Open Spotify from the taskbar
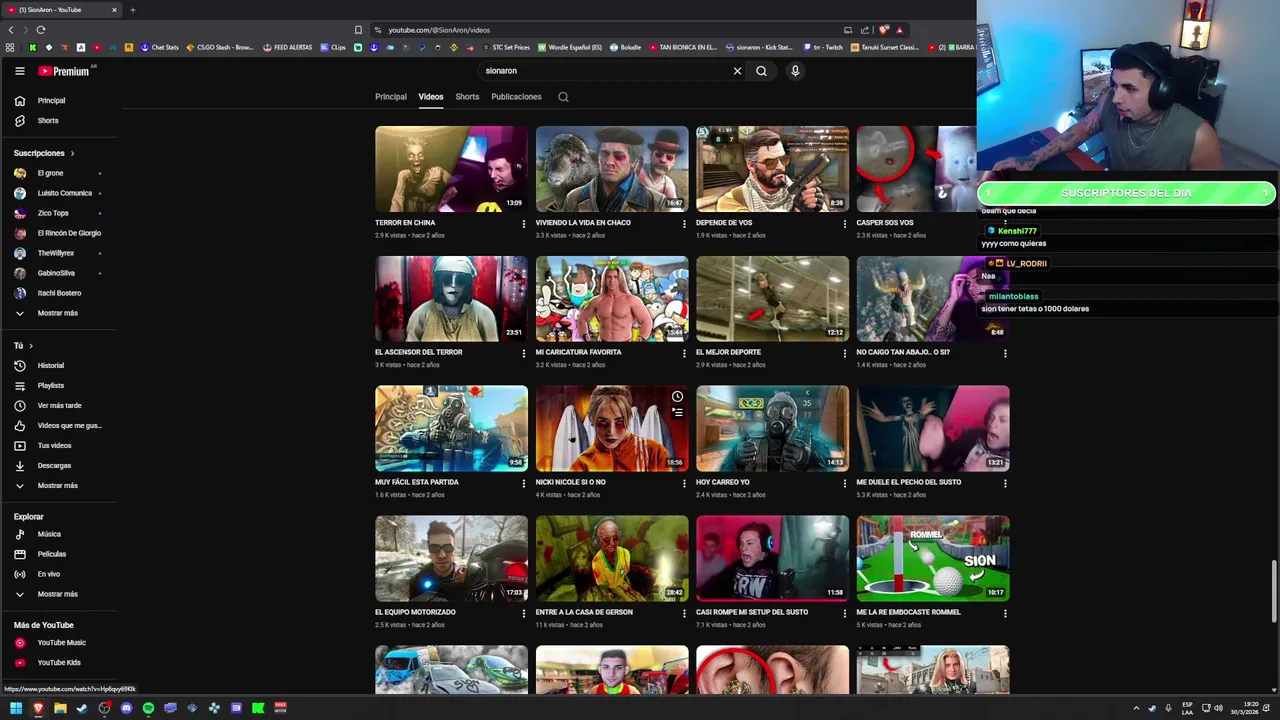Image resolution: width=1280 pixels, height=720 pixels. tap(148, 708)
